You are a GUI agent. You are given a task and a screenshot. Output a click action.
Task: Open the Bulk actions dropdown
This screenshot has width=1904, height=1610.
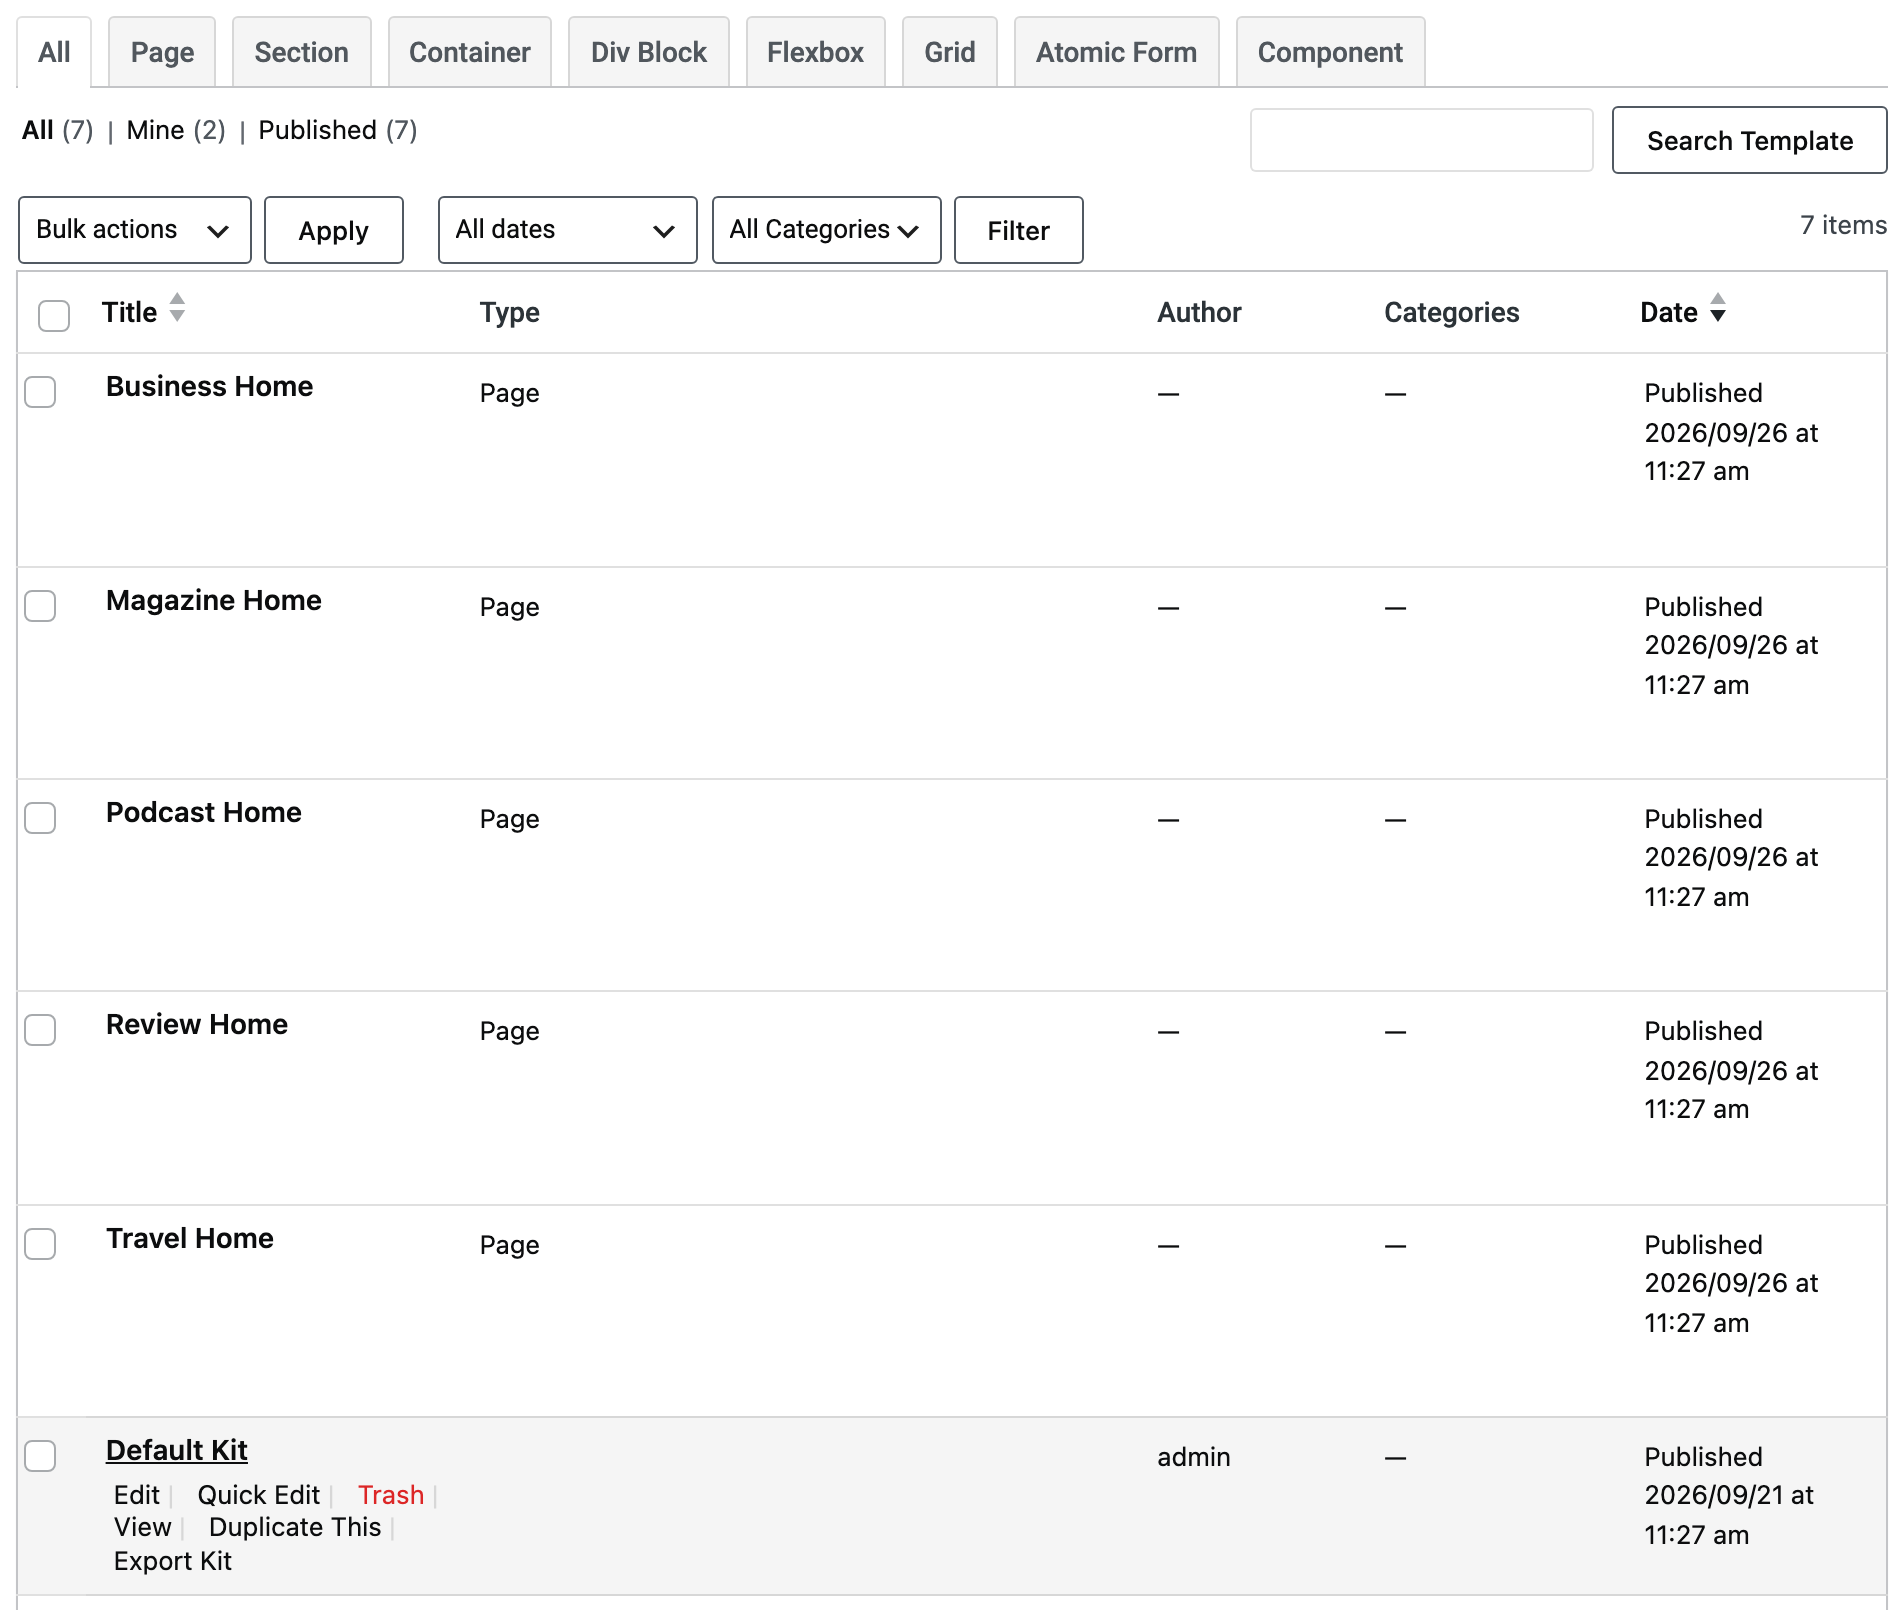coord(135,230)
